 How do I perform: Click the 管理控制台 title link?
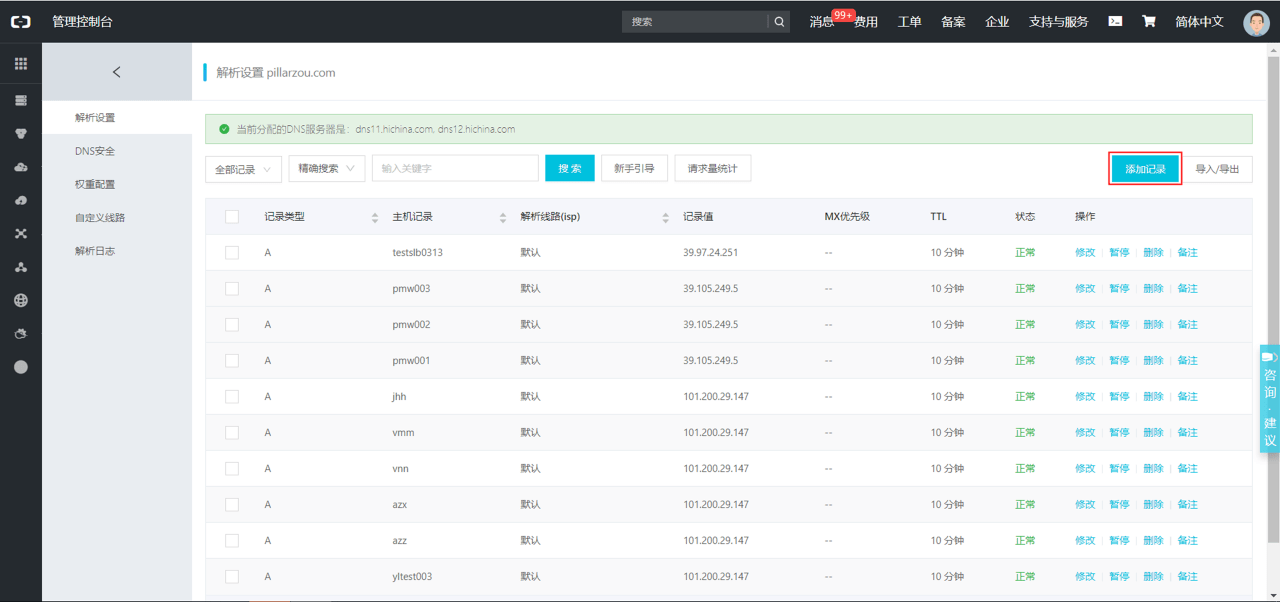point(82,21)
